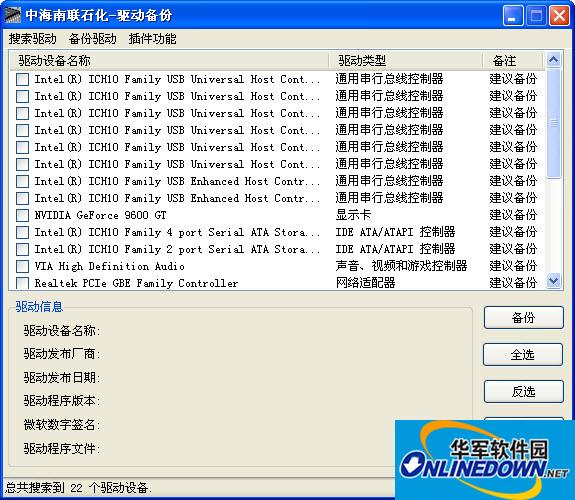Select Intel ICH10 4 port Serial ATA entry
Screen dimensions: 575x500
(x=177, y=232)
